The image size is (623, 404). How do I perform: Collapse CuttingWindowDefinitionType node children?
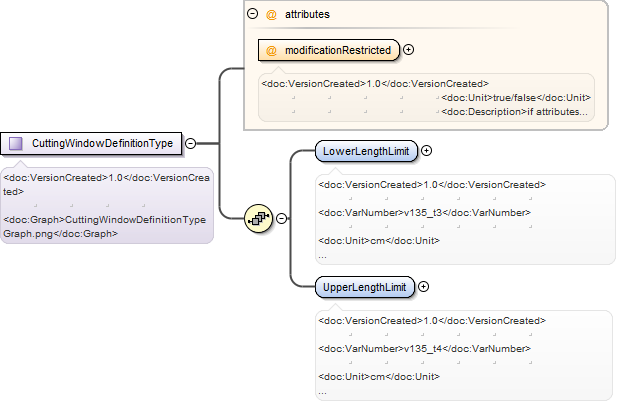191,143
